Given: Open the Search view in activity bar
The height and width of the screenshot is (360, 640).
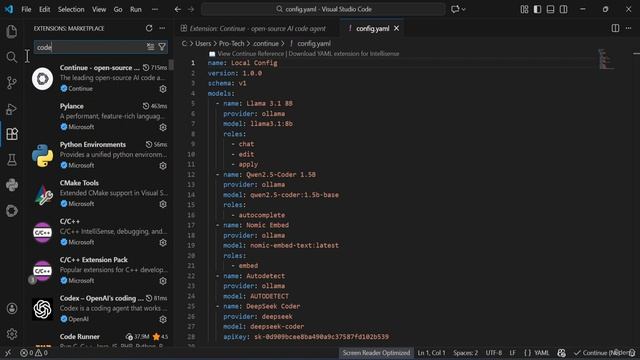Looking at the screenshot, I should coord(12,57).
